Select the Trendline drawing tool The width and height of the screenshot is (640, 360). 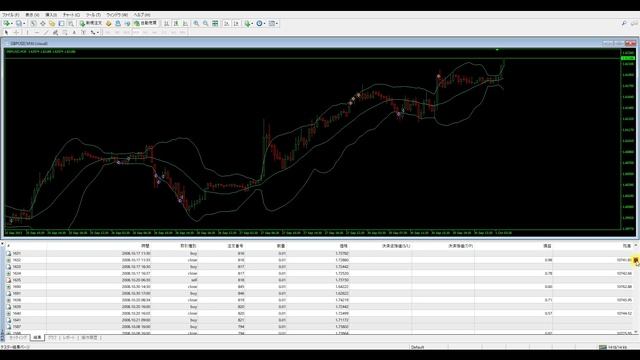point(46,32)
